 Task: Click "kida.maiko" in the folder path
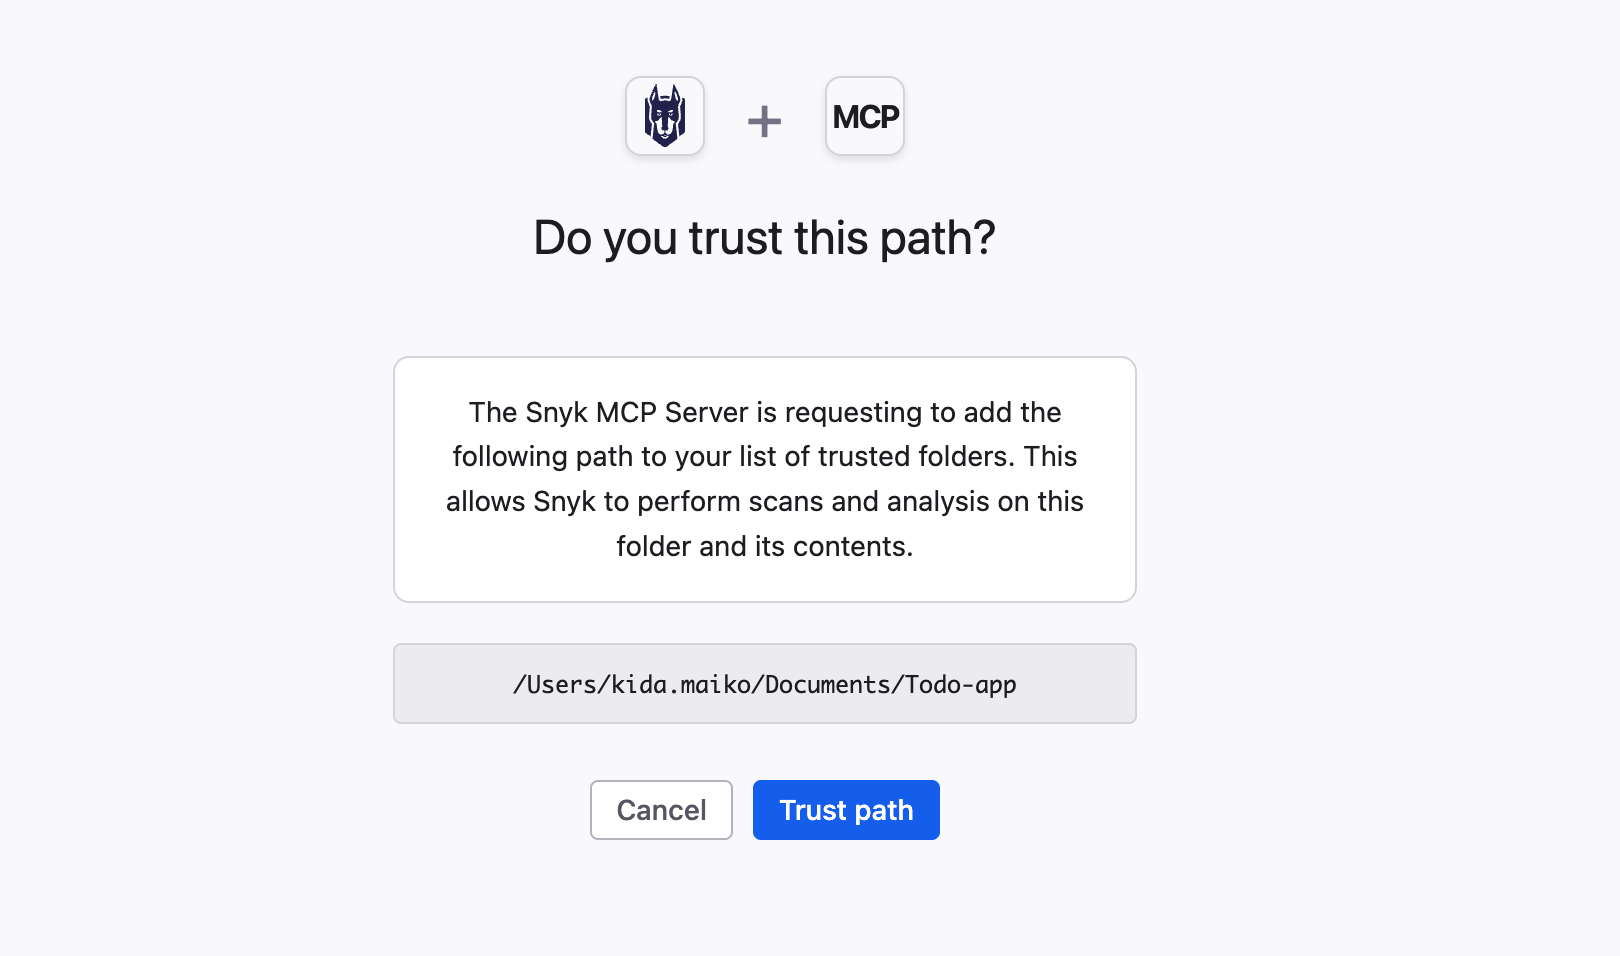[680, 685]
